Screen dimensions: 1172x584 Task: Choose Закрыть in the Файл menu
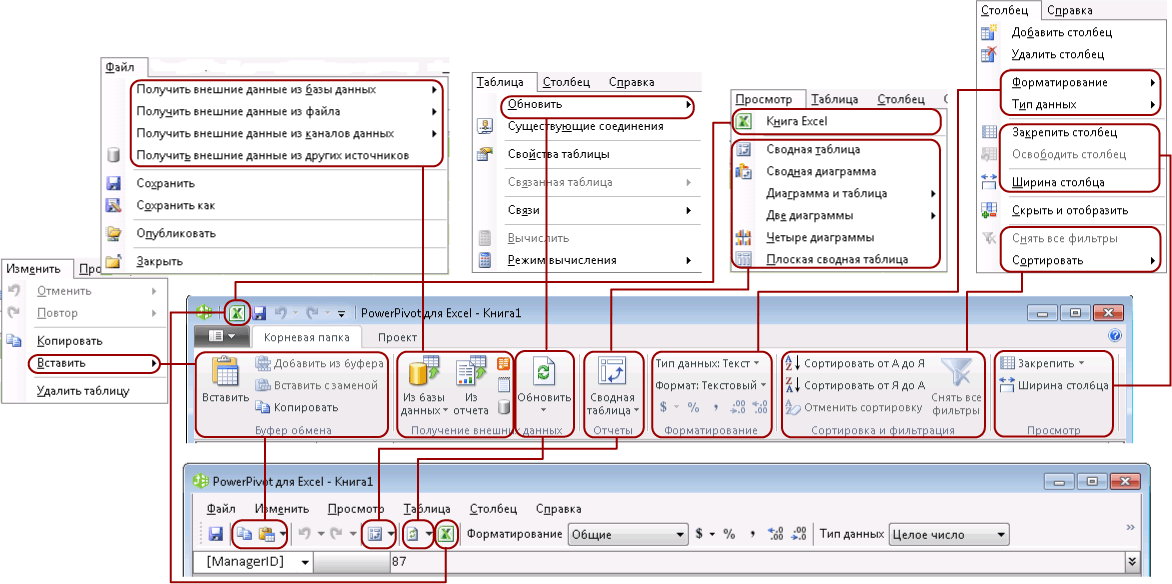point(274,262)
